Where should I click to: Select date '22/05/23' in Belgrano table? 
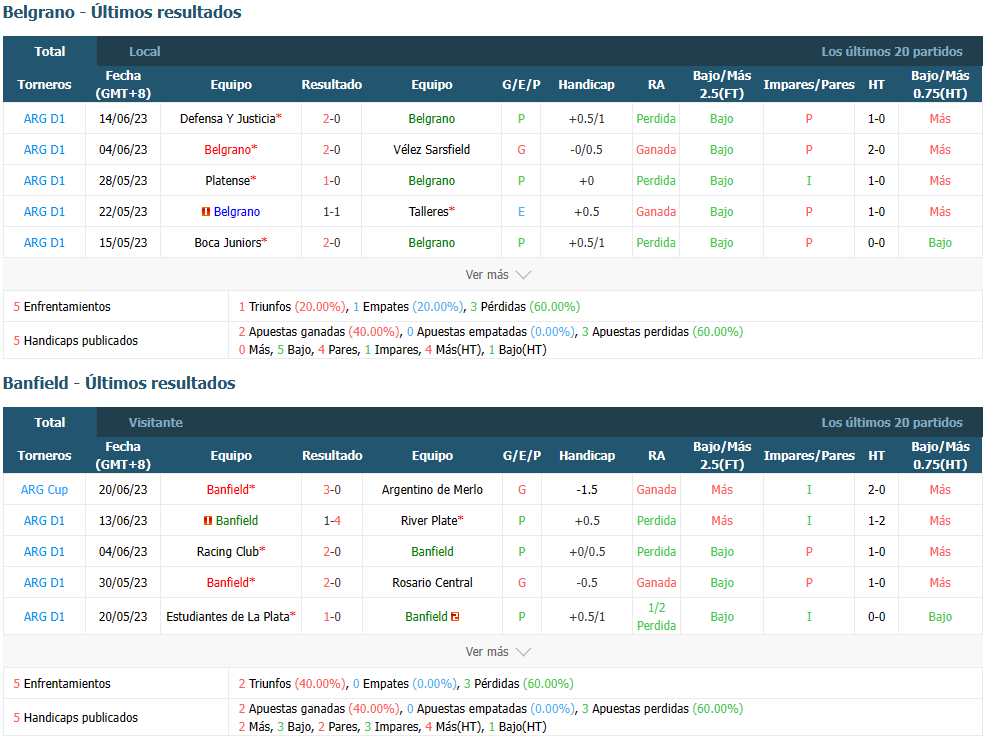tap(123, 212)
